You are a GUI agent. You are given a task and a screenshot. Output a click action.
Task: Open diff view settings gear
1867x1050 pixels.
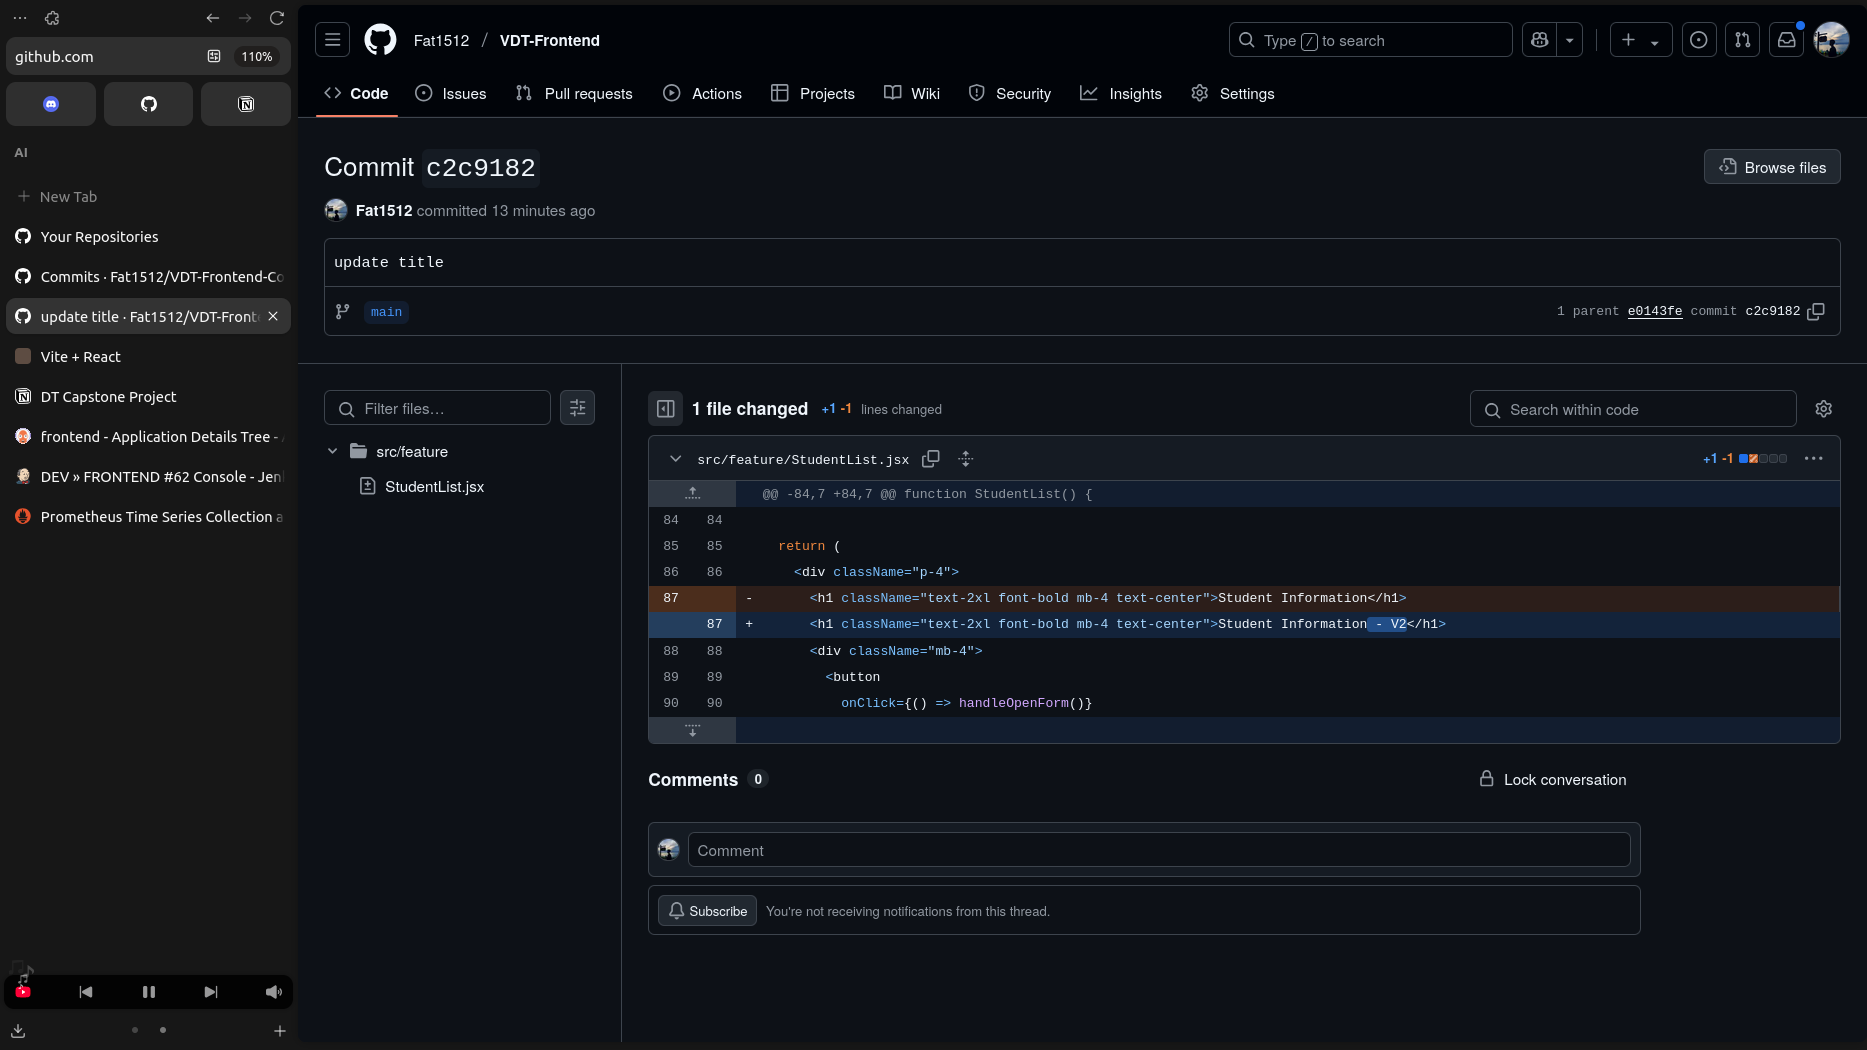(1823, 408)
